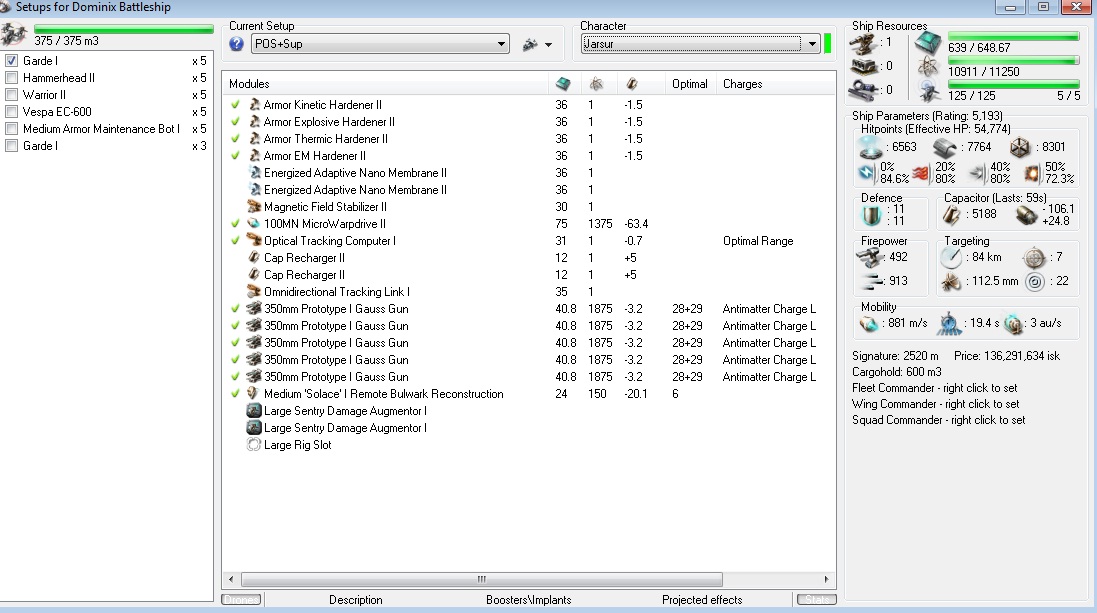
Task: Open the Character dropdown showing Jarsur
Action: 700,44
